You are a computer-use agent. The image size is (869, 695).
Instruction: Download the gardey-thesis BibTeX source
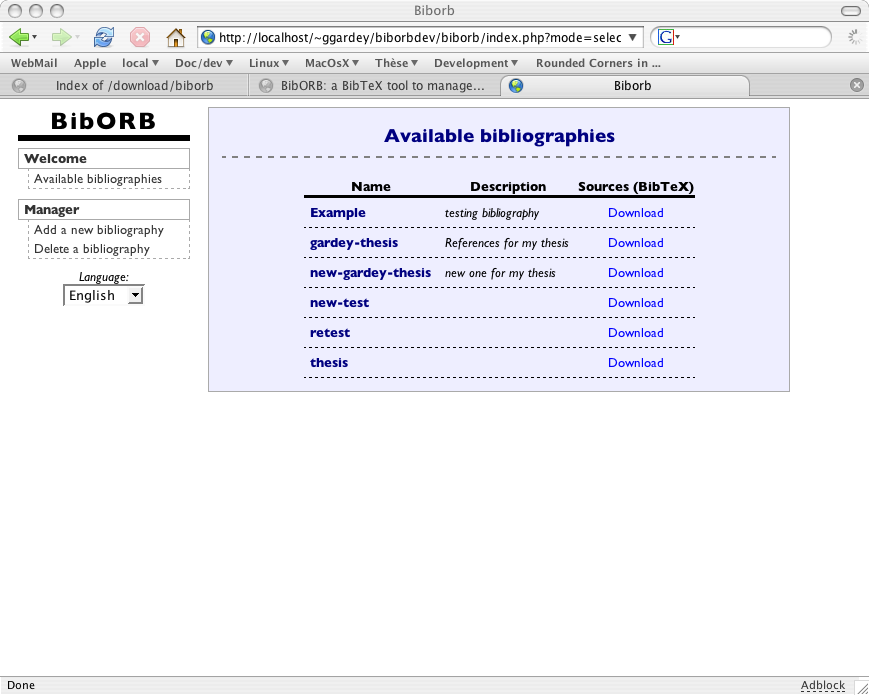(x=635, y=243)
